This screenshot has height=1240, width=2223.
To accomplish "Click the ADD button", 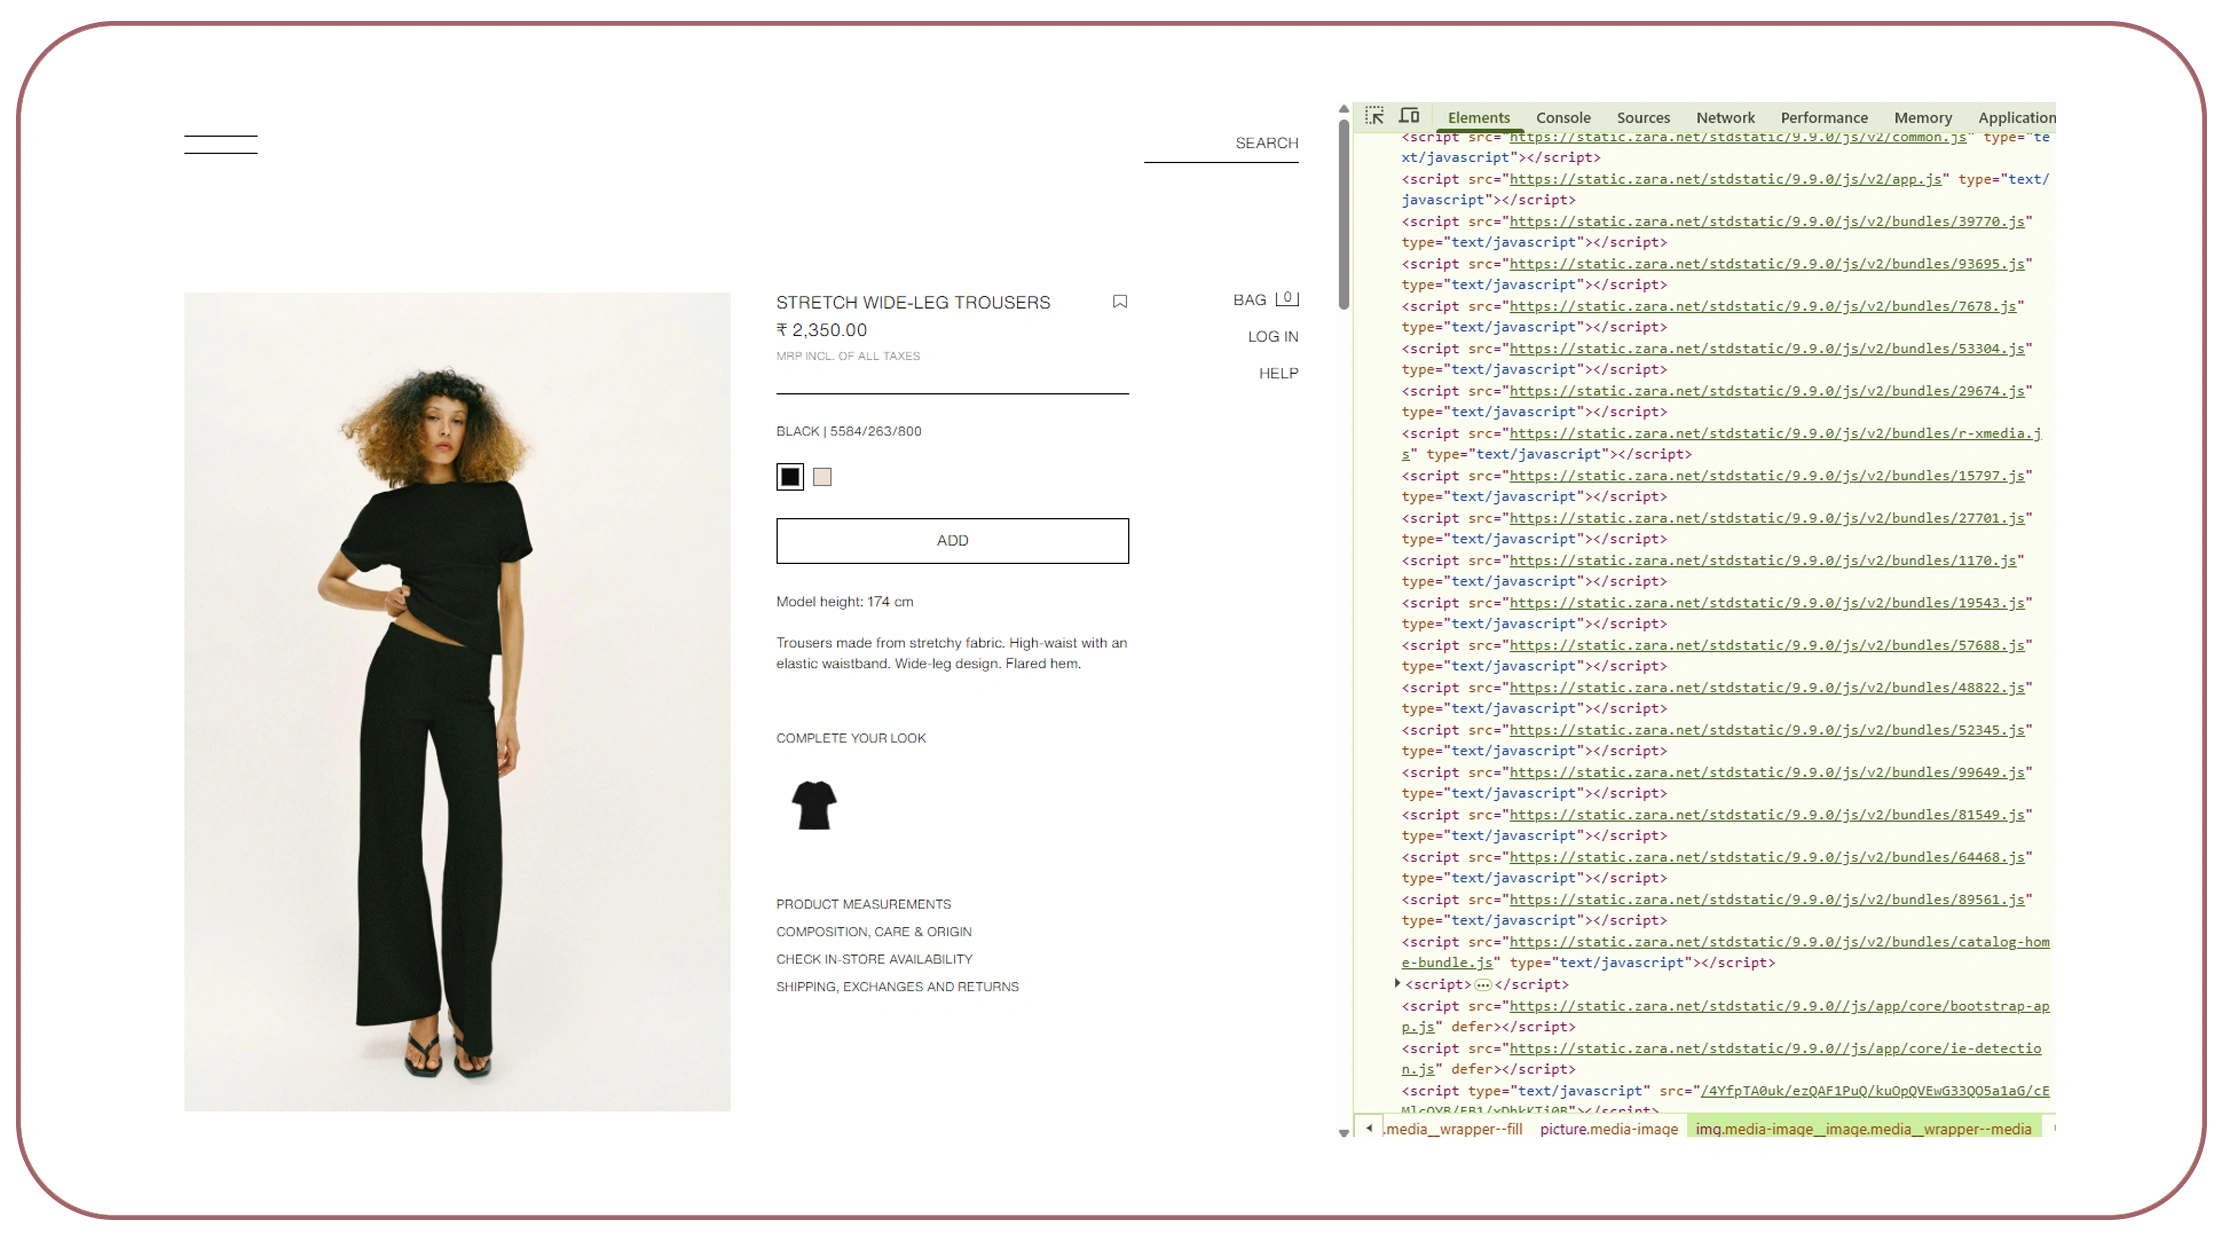I will tap(952, 541).
